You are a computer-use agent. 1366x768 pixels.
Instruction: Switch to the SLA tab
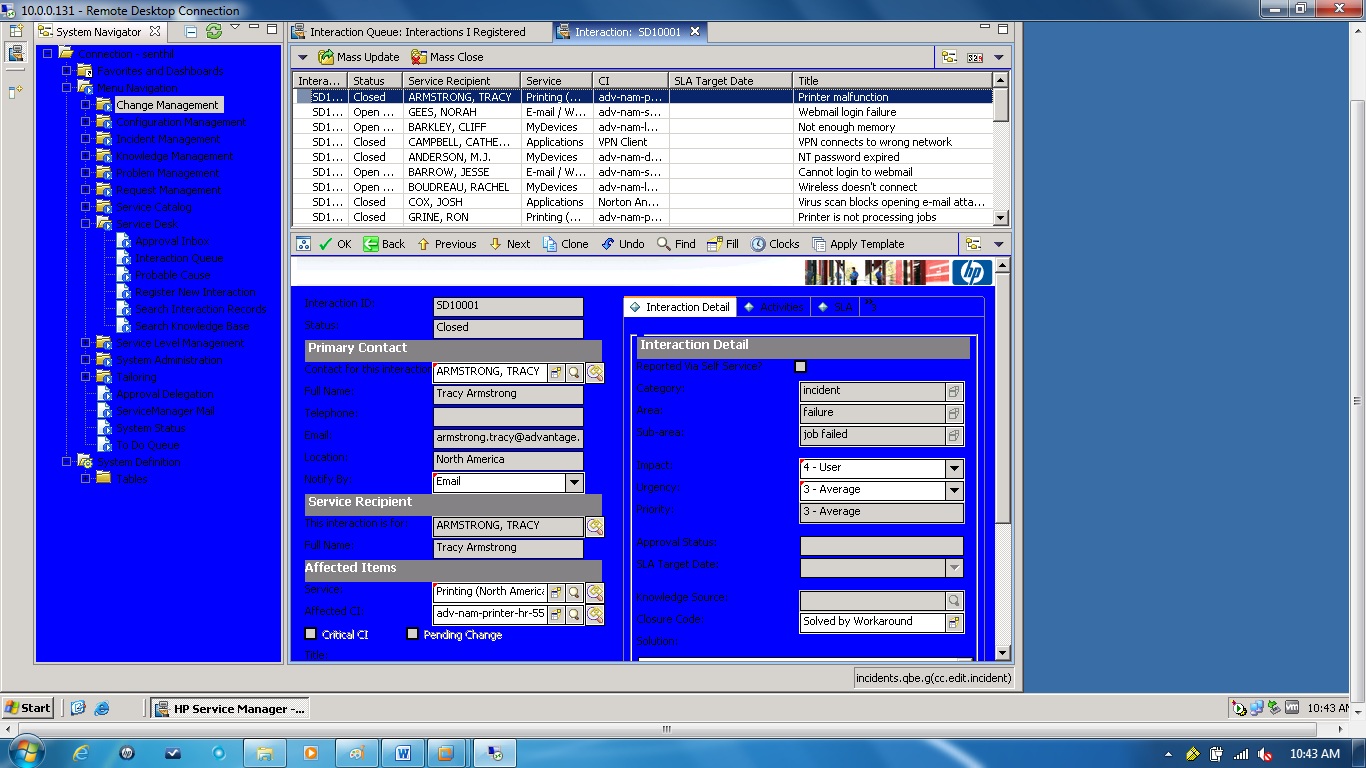836,306
